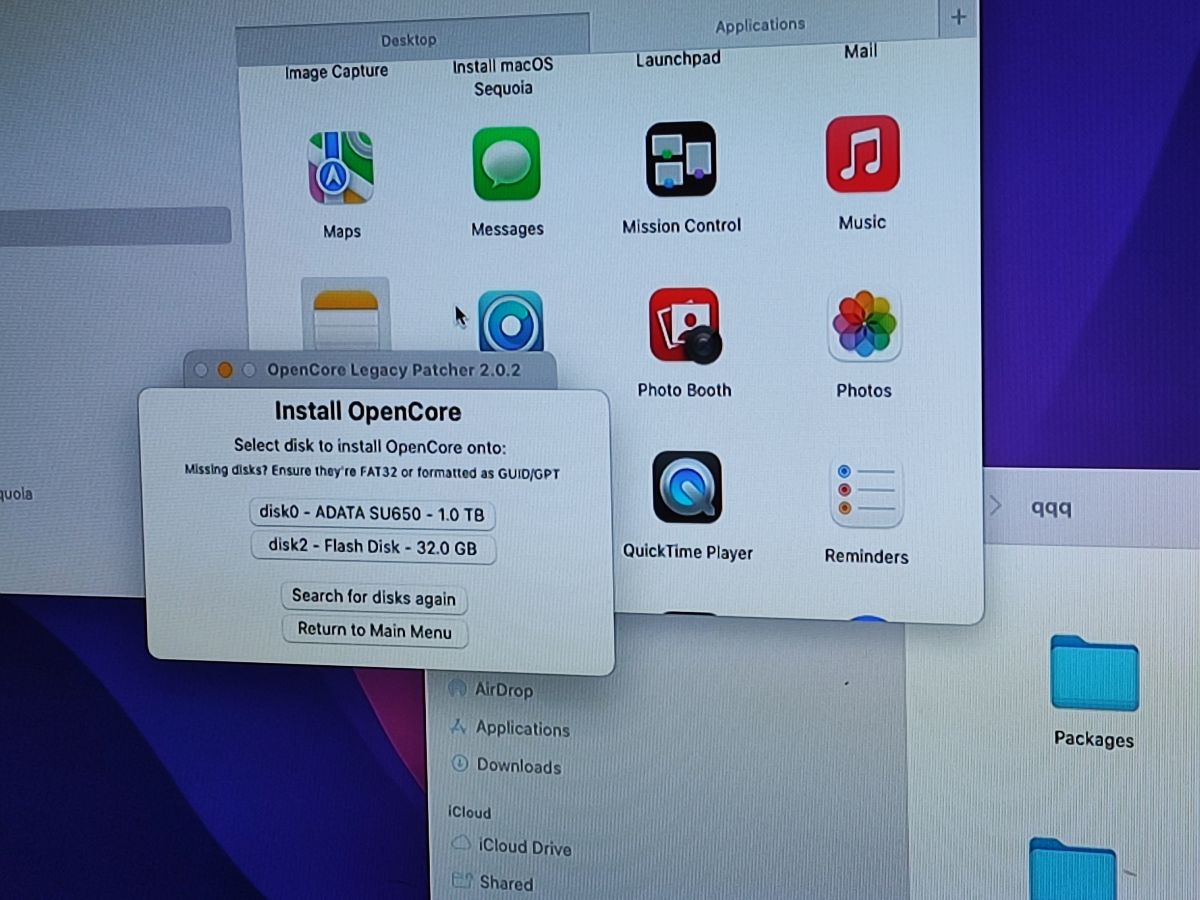The image size is (1200, 900).
Task: Open the Reminders app icon
Action: (866, 491)
